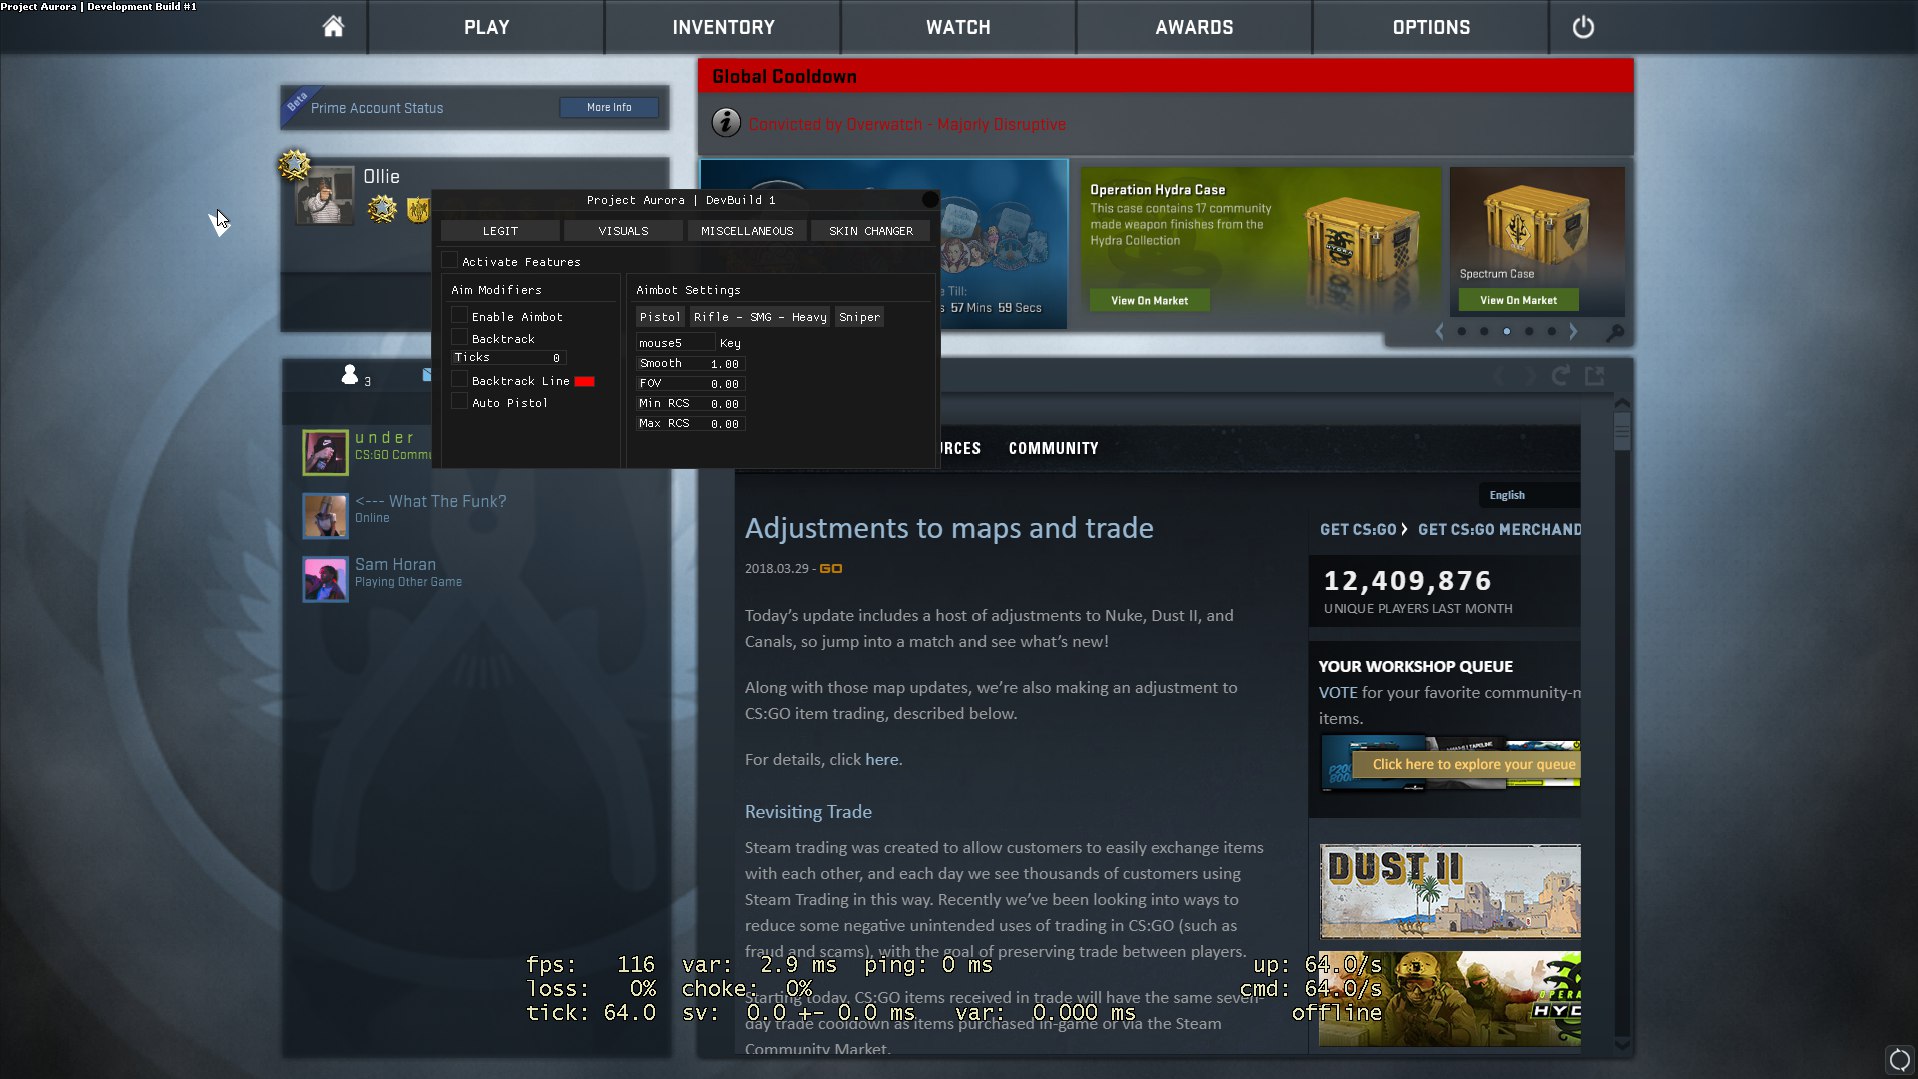Screen dimensions: 1918x1079
Task: Click the What The Funk? friend avatar
Action: tap(325, 515)
